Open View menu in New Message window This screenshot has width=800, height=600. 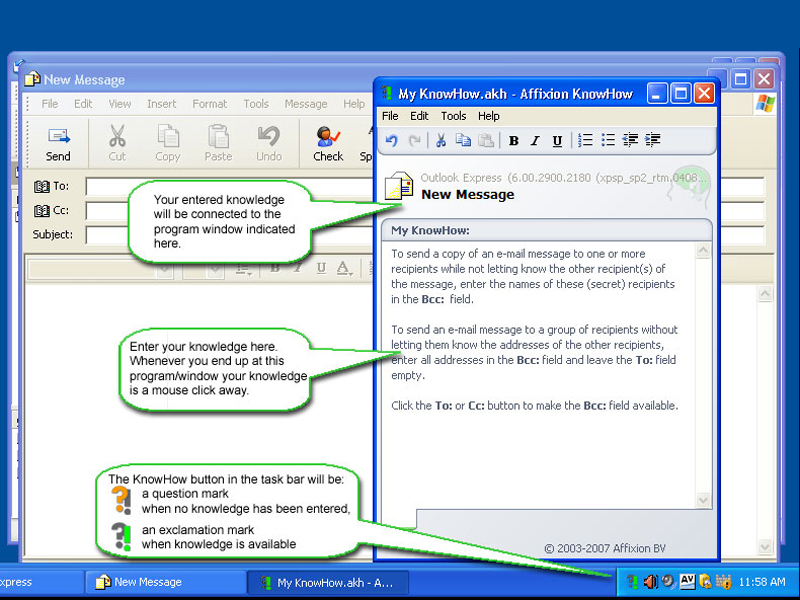[120, 104]
